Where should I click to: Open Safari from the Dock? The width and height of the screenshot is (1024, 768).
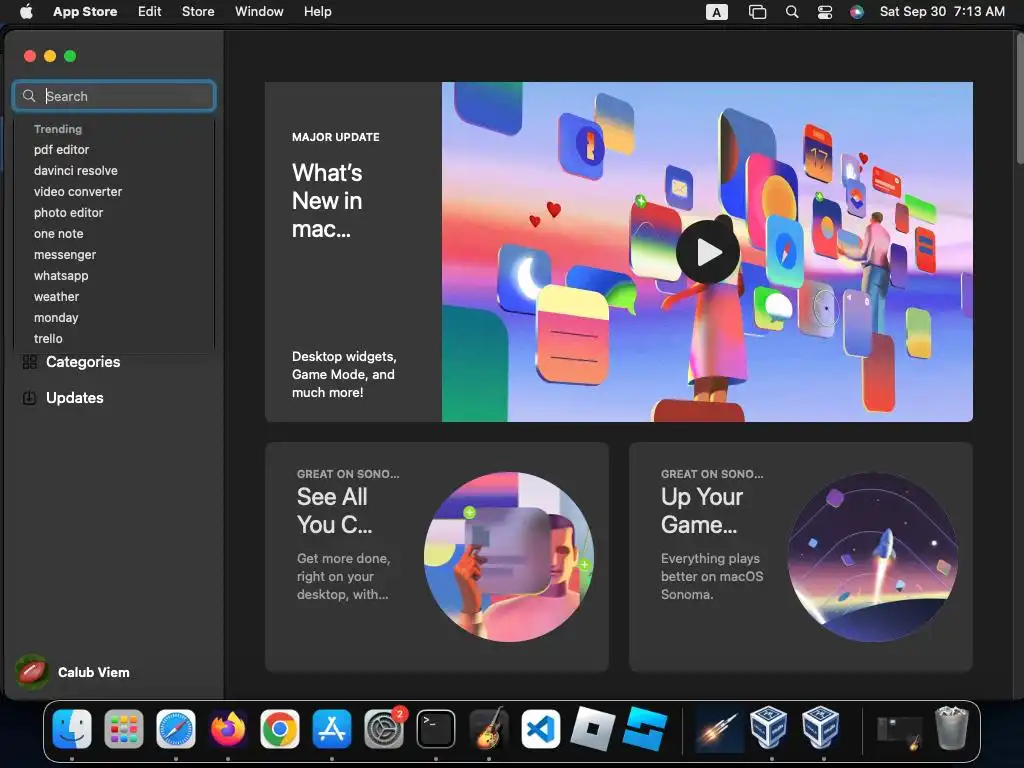point(176,729)
